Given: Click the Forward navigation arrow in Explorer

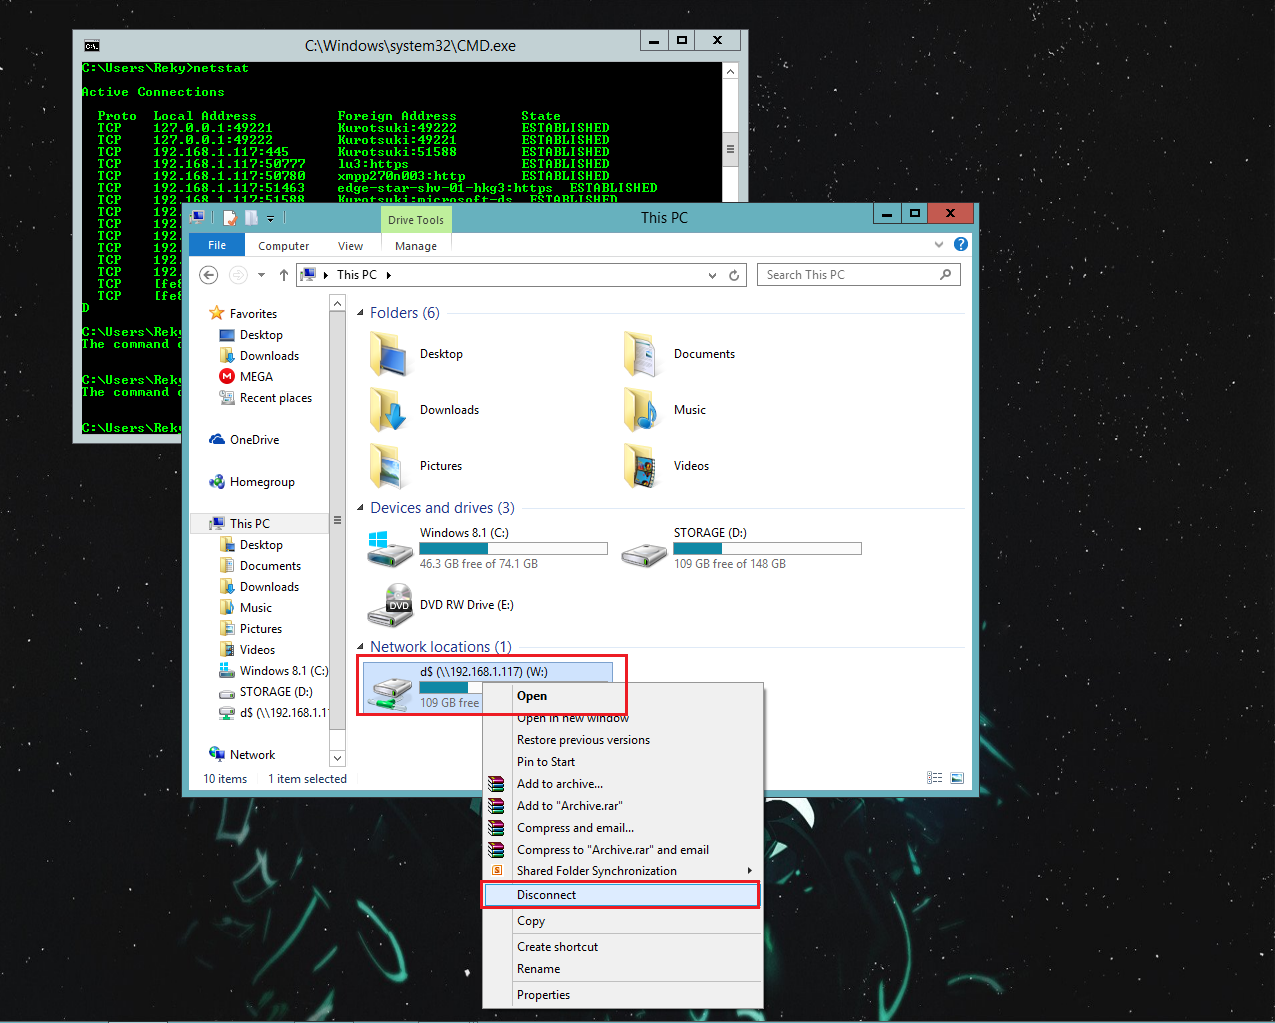Looking at the screenshot, I should pyautogui.click(x=238, y=275).
